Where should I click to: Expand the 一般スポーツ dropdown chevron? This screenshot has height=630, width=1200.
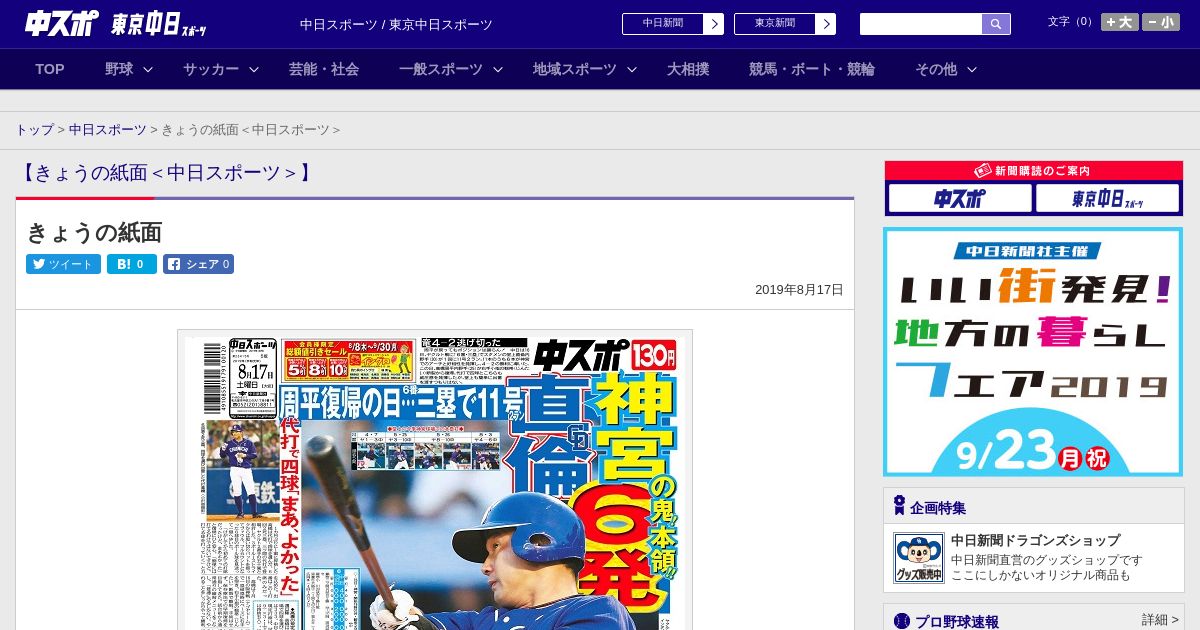click(498, 69)
